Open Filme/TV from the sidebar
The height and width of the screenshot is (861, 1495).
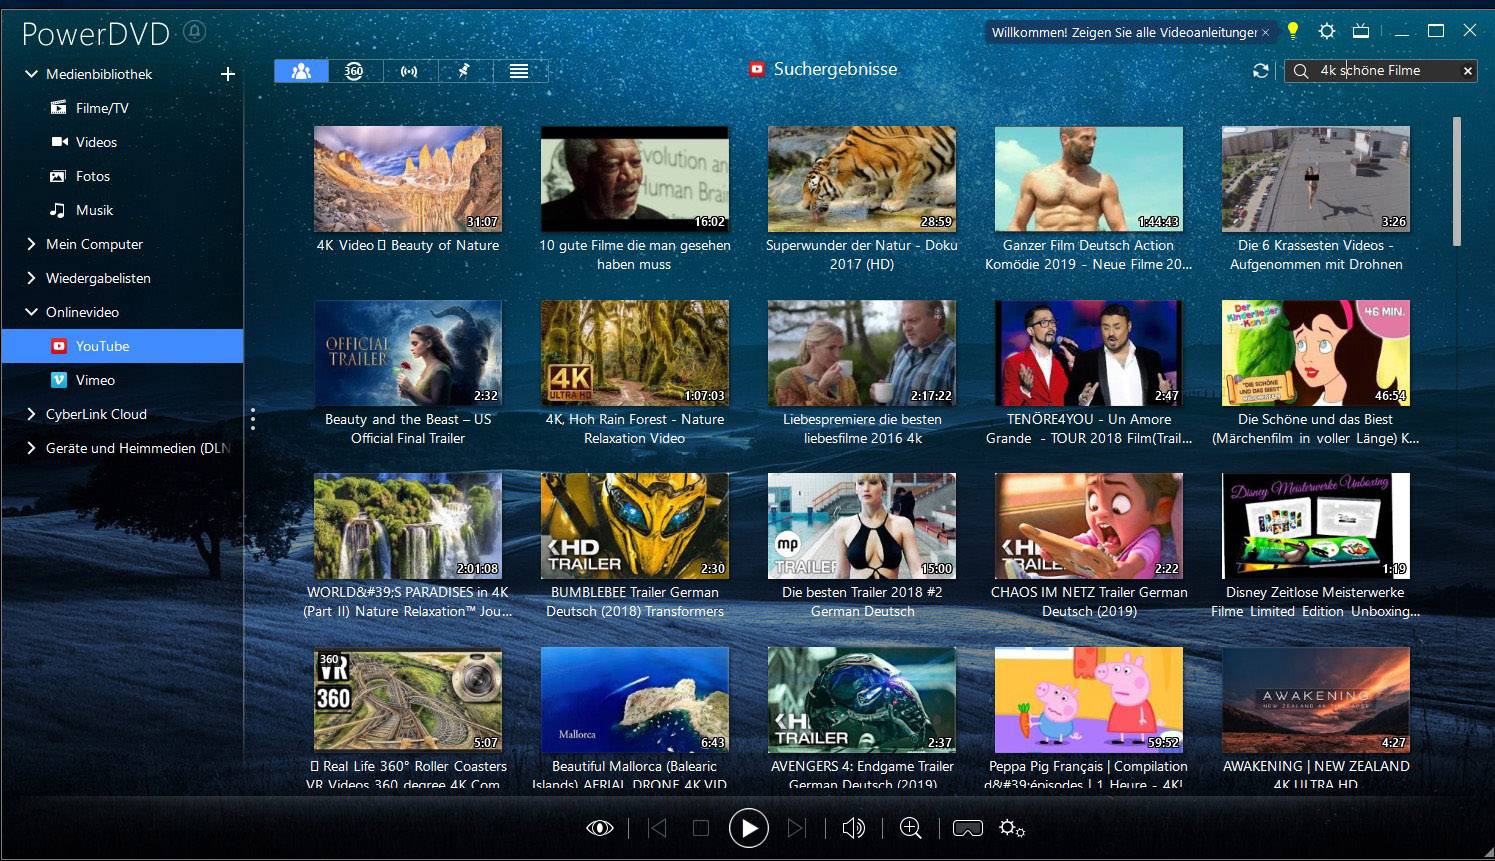(x=101, y=107)
